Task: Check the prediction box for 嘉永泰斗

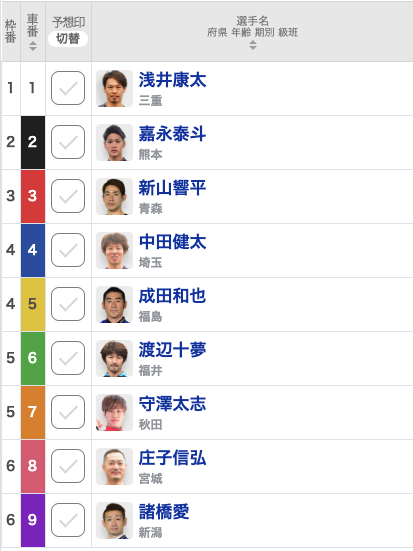Action: (x=68, y=142)
